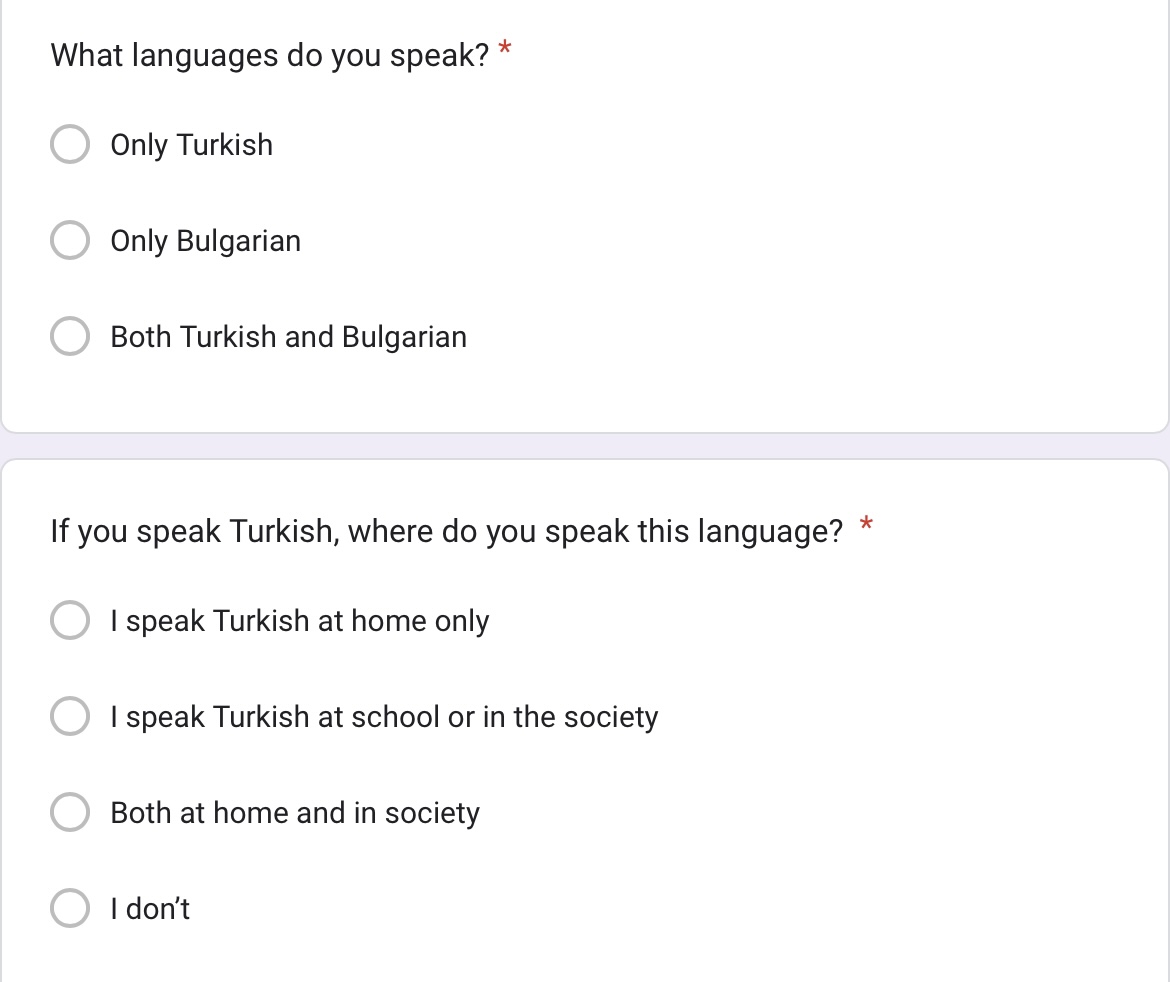Click the Both at home and in society label
Viewport: 1170px width, 982px height.
click(x=295, y=813)
